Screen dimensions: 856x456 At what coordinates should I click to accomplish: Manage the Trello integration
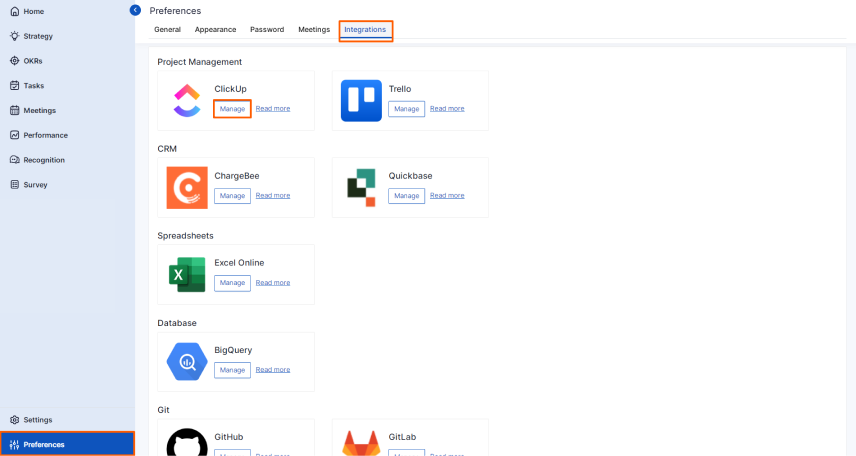pyautogui.click(x=406, y=109)
